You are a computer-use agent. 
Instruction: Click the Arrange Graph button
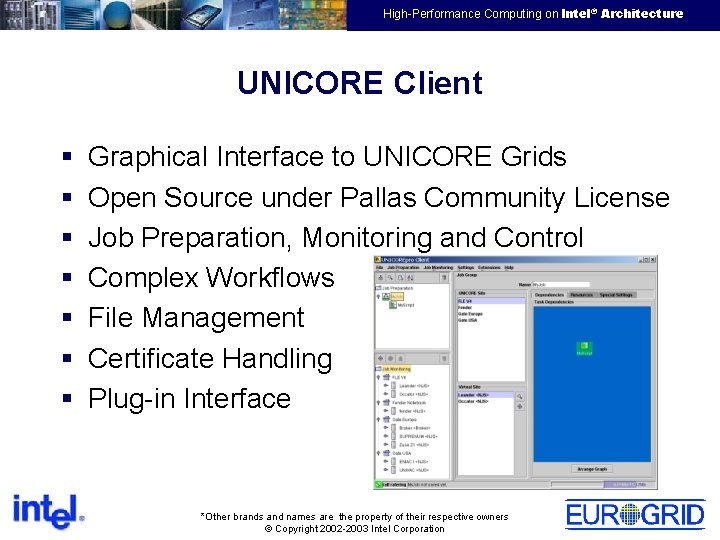(x=592, y=469)
